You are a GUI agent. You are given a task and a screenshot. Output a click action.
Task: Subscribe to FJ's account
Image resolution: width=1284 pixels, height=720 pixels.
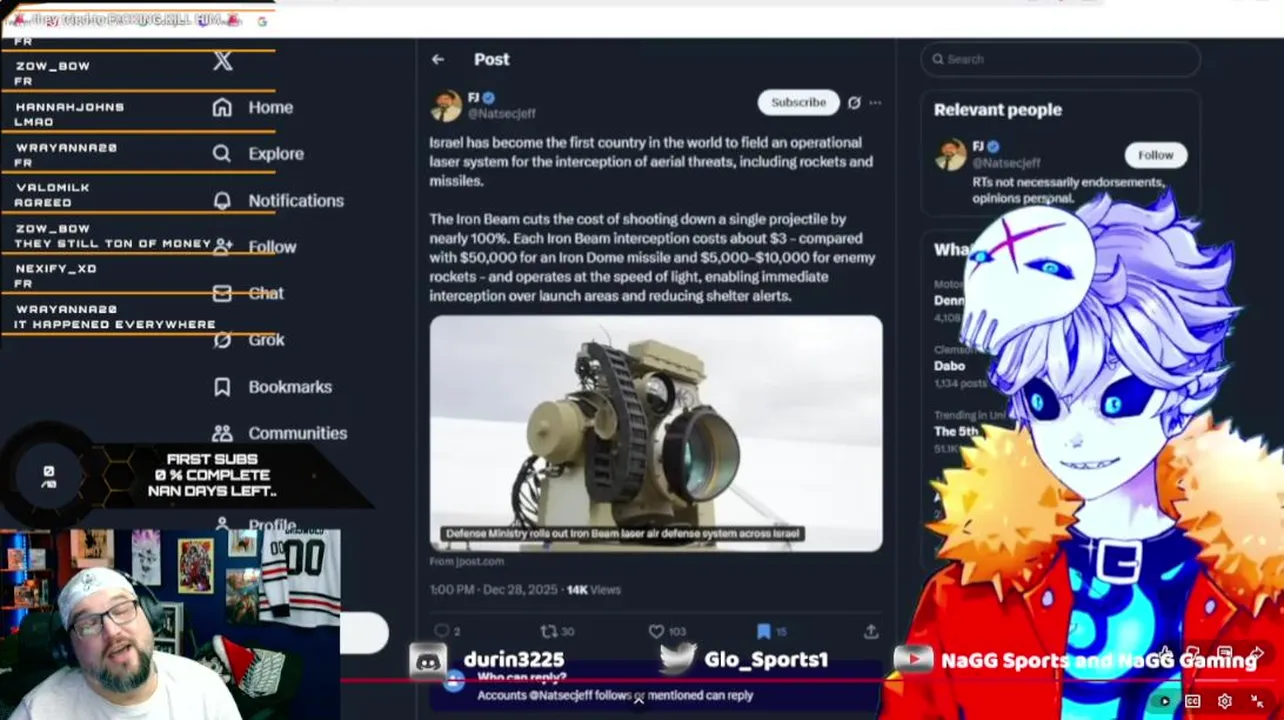tap(798, 102)
